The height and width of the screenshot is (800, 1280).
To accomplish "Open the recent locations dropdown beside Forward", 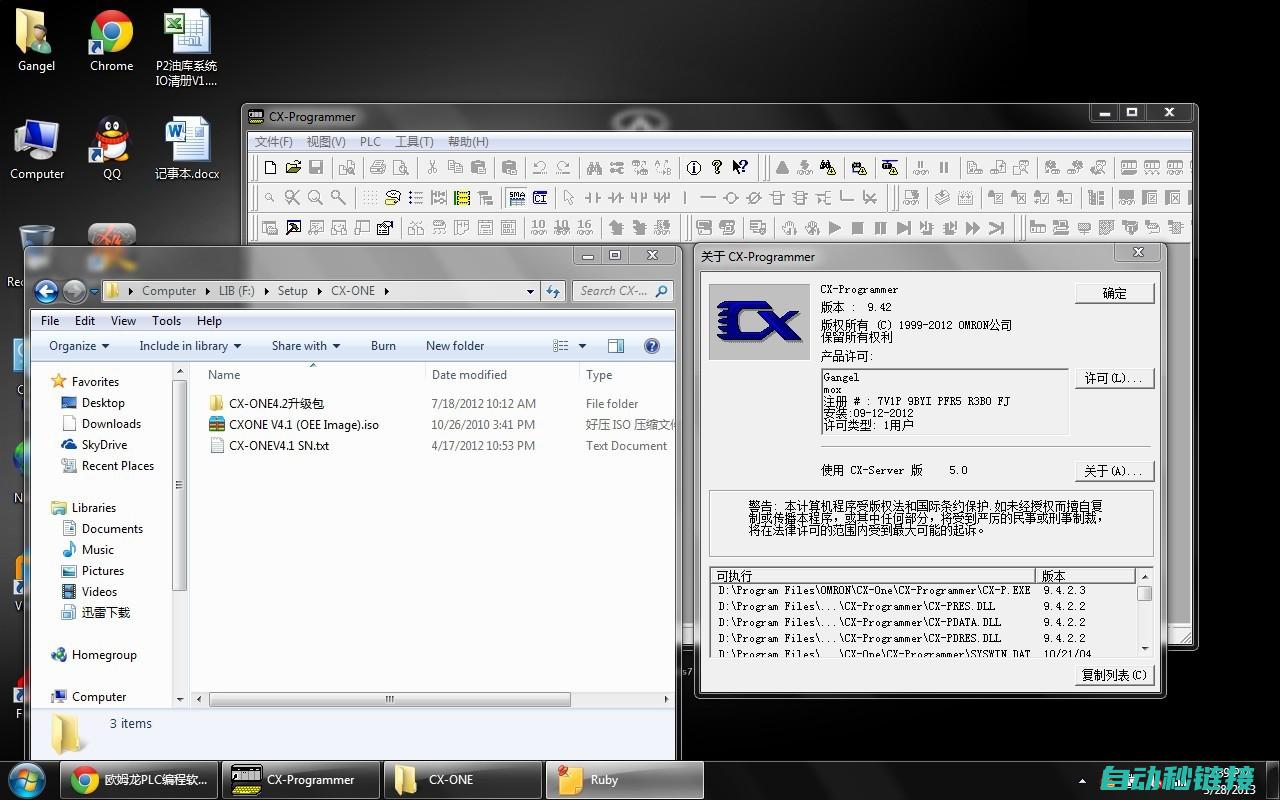I will click(94, 291).
